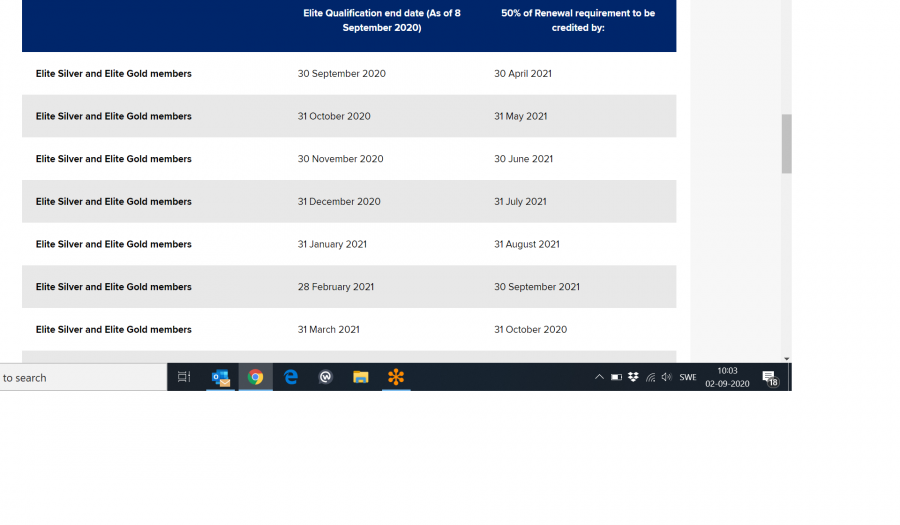Image resolution: width=900 pixels, height=525 pixels.
Task: Open the orange asterisk app in taskbar
Action: [396, 377]
